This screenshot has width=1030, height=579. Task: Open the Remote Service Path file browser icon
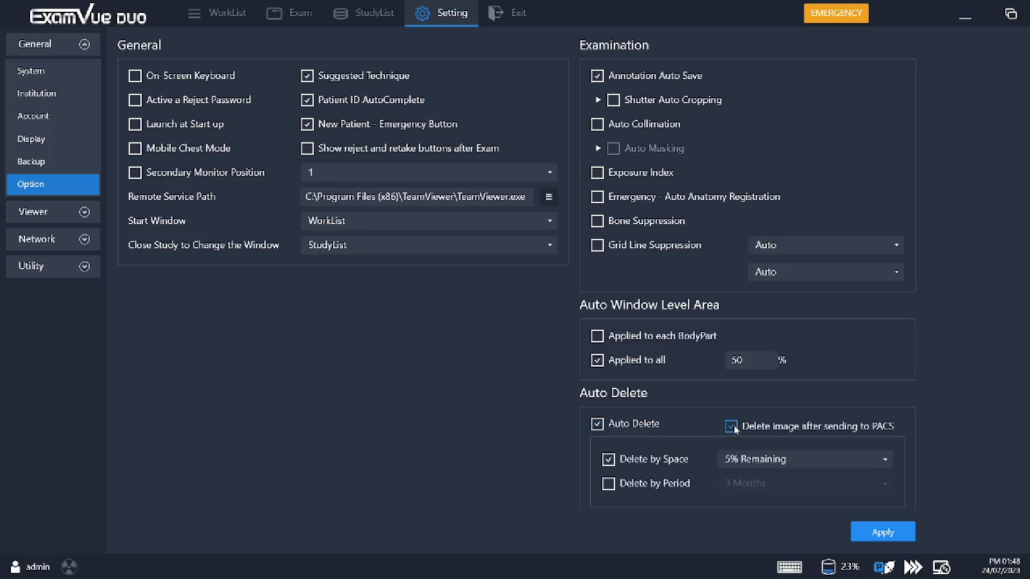[x=548, y=196]
